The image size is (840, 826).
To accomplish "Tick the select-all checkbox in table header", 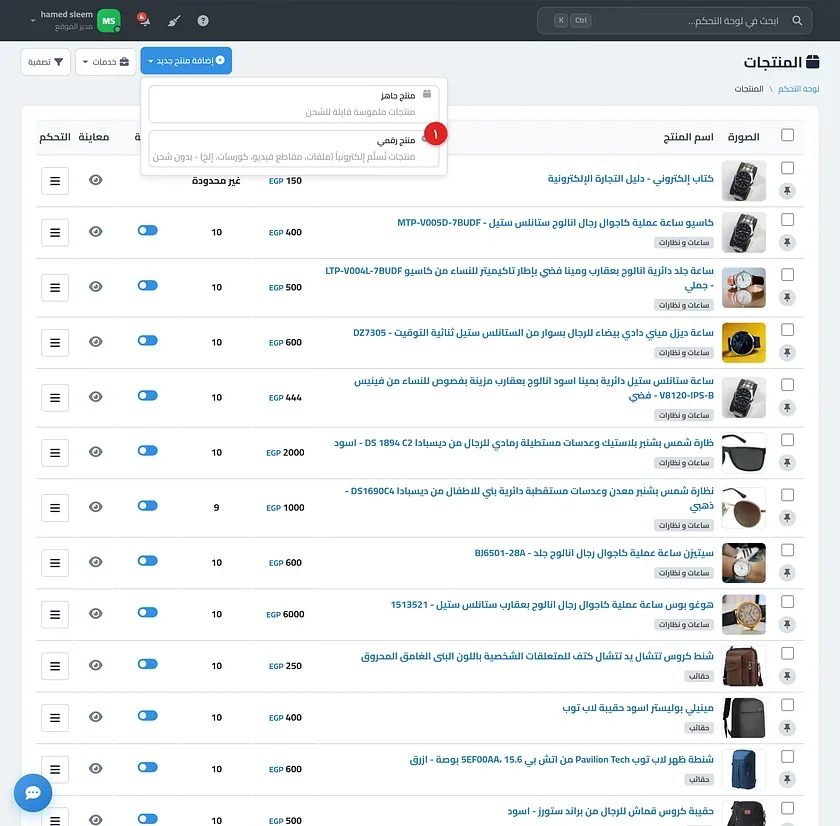I will point(788,135).
